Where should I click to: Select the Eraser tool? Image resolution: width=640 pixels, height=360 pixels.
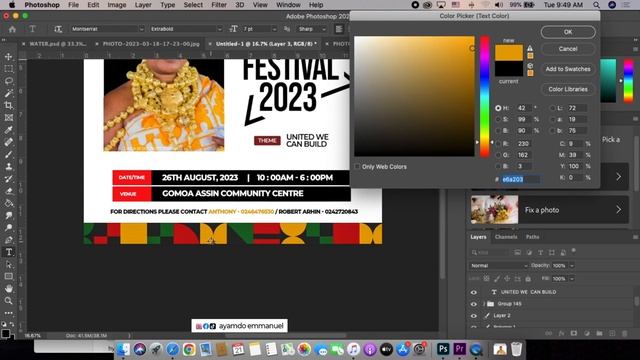tap(8, 191)
